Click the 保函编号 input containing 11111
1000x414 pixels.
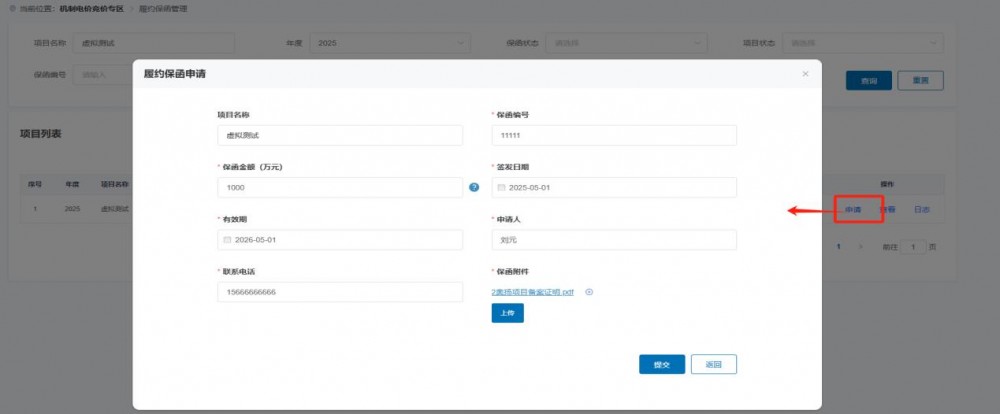tap(613, 135)
